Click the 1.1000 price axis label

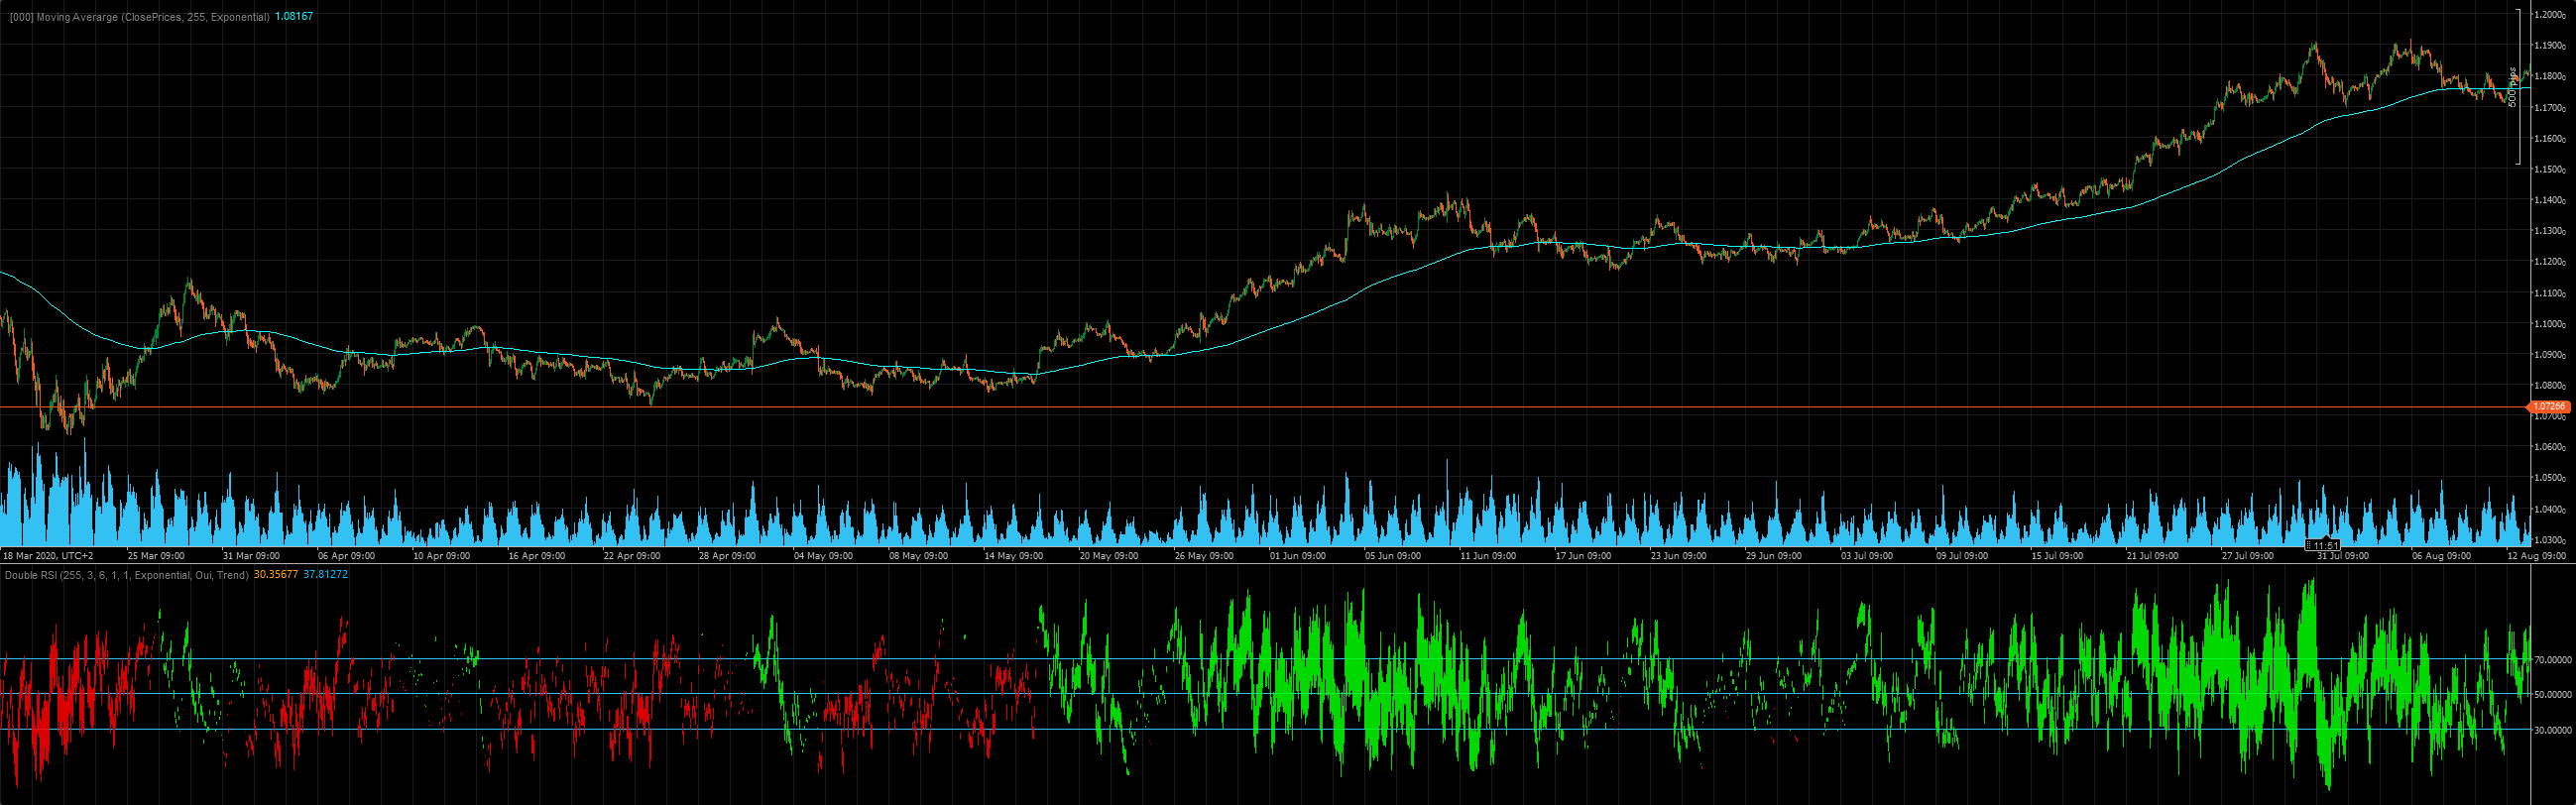pos(2552,324)
